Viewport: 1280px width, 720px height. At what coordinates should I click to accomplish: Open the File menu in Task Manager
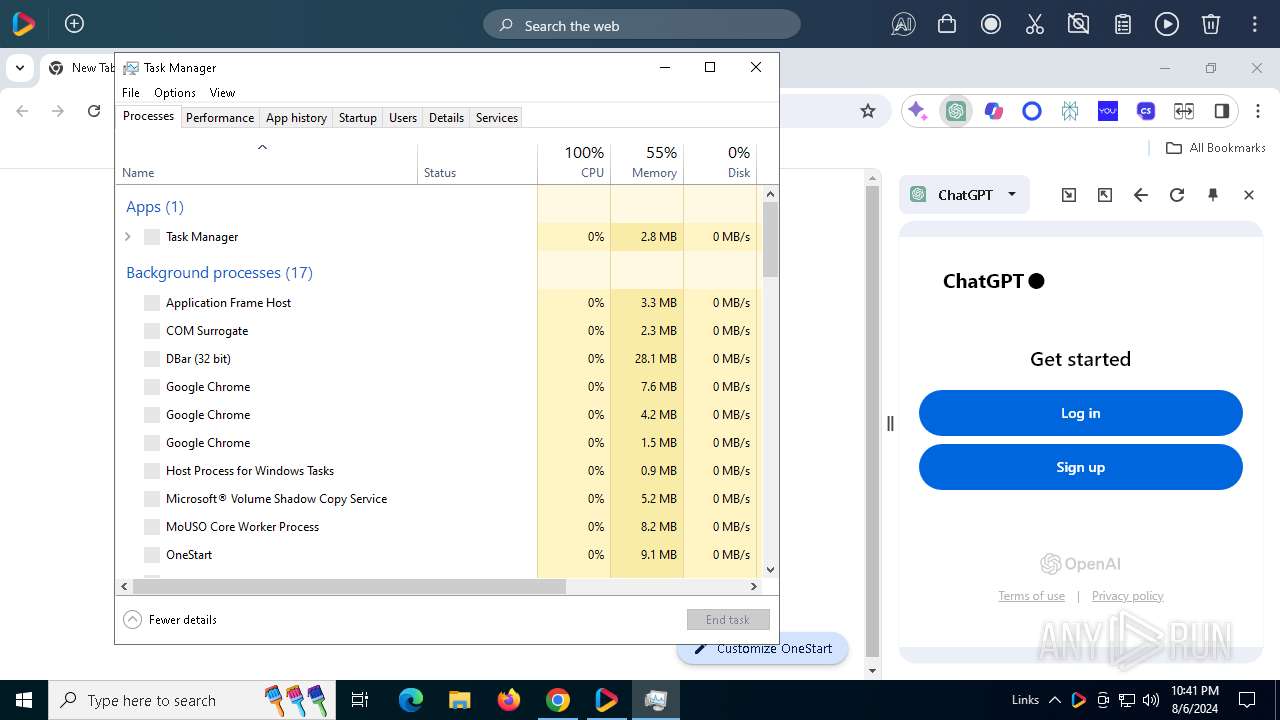(131, 93)
